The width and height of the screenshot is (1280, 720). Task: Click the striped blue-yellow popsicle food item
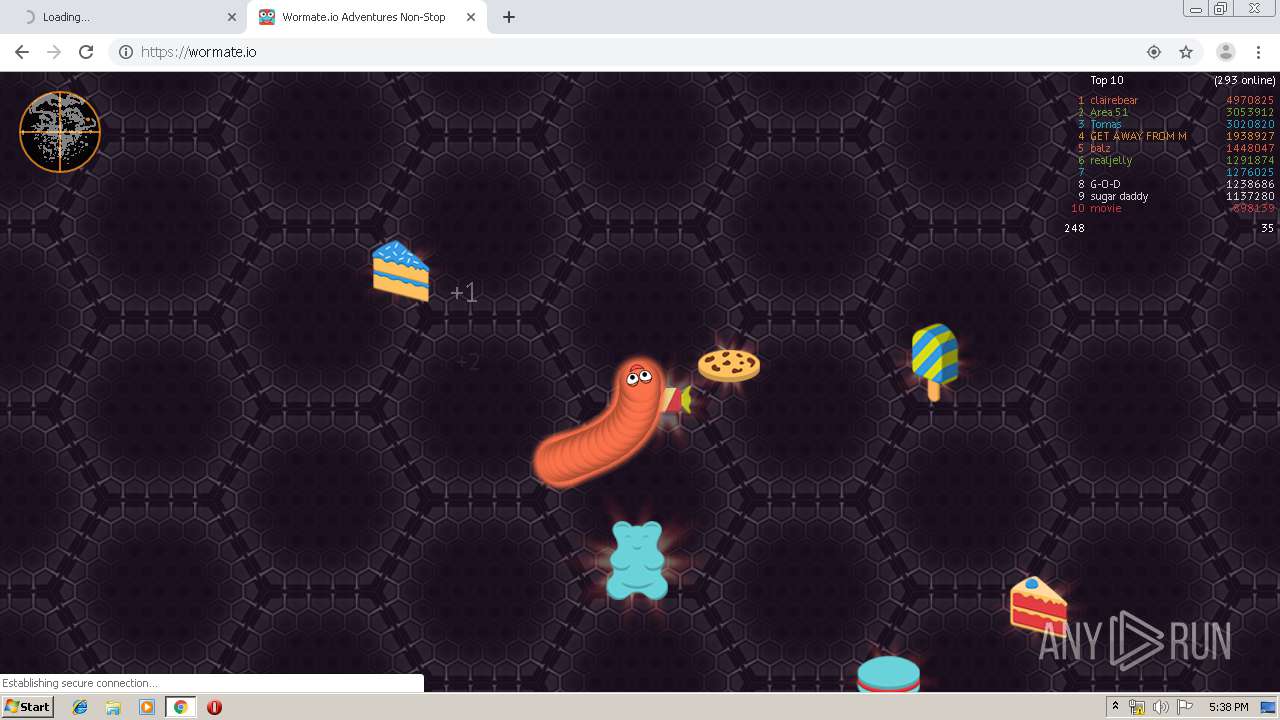(934, 362)
